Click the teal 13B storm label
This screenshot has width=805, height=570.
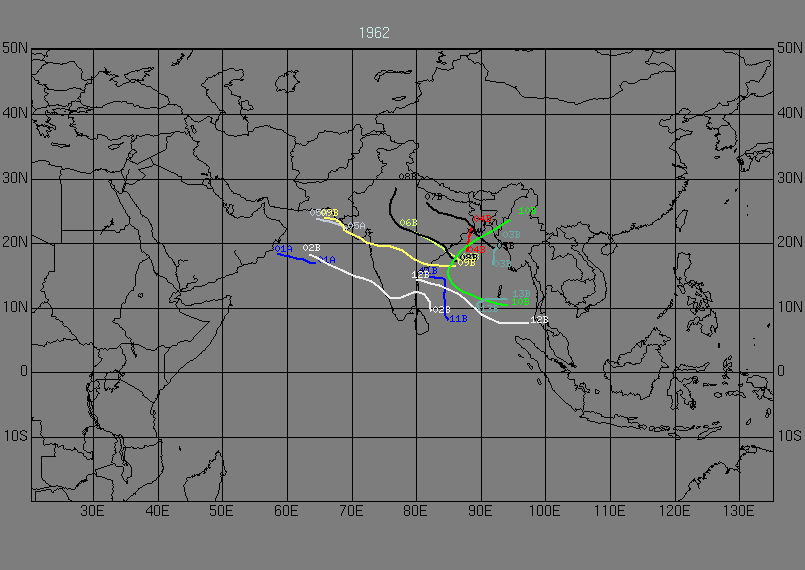520,293
